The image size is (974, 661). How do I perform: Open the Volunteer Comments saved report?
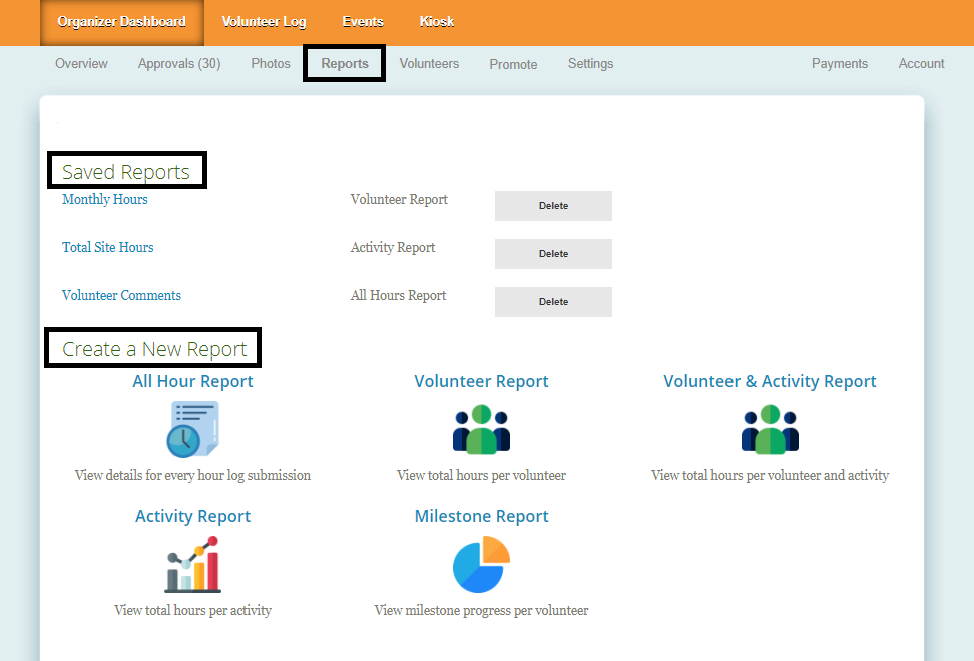121,296
